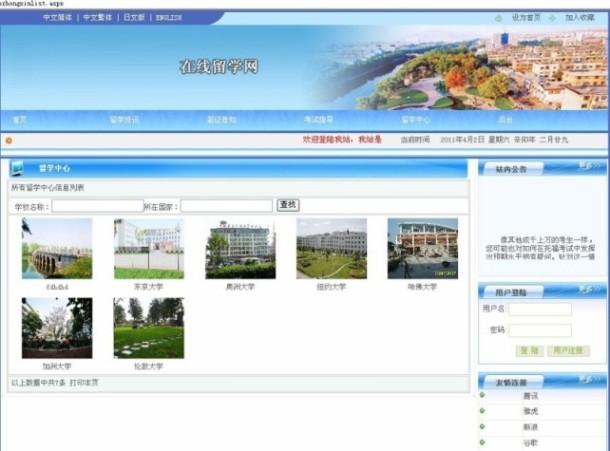610x451 pixels.
Task: Click the 打印本页 print page link
Action: (82, 383)
